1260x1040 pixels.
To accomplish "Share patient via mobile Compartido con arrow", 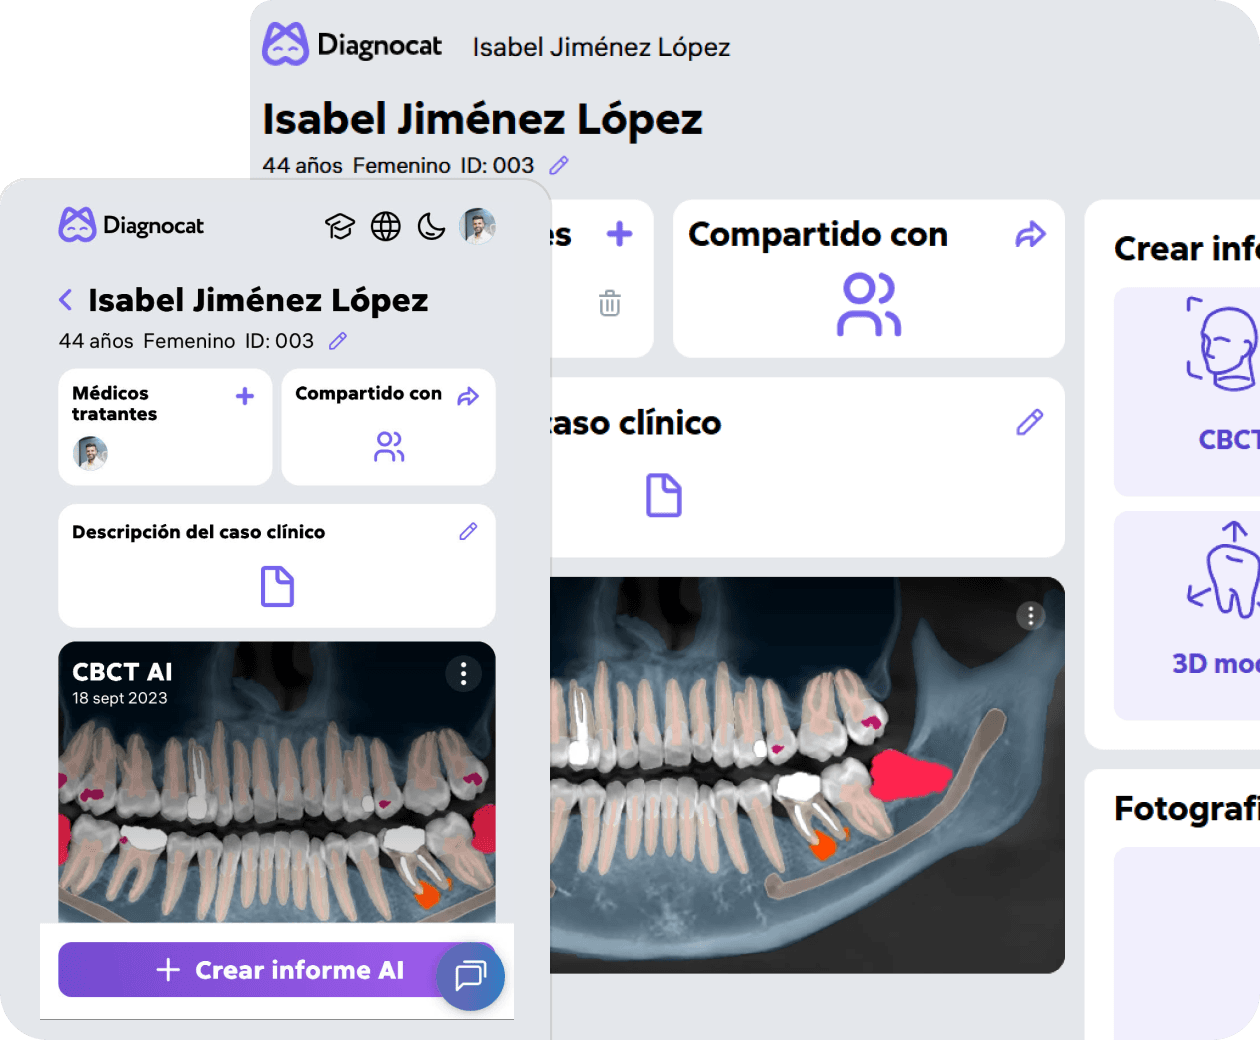I will coord(468,397).
